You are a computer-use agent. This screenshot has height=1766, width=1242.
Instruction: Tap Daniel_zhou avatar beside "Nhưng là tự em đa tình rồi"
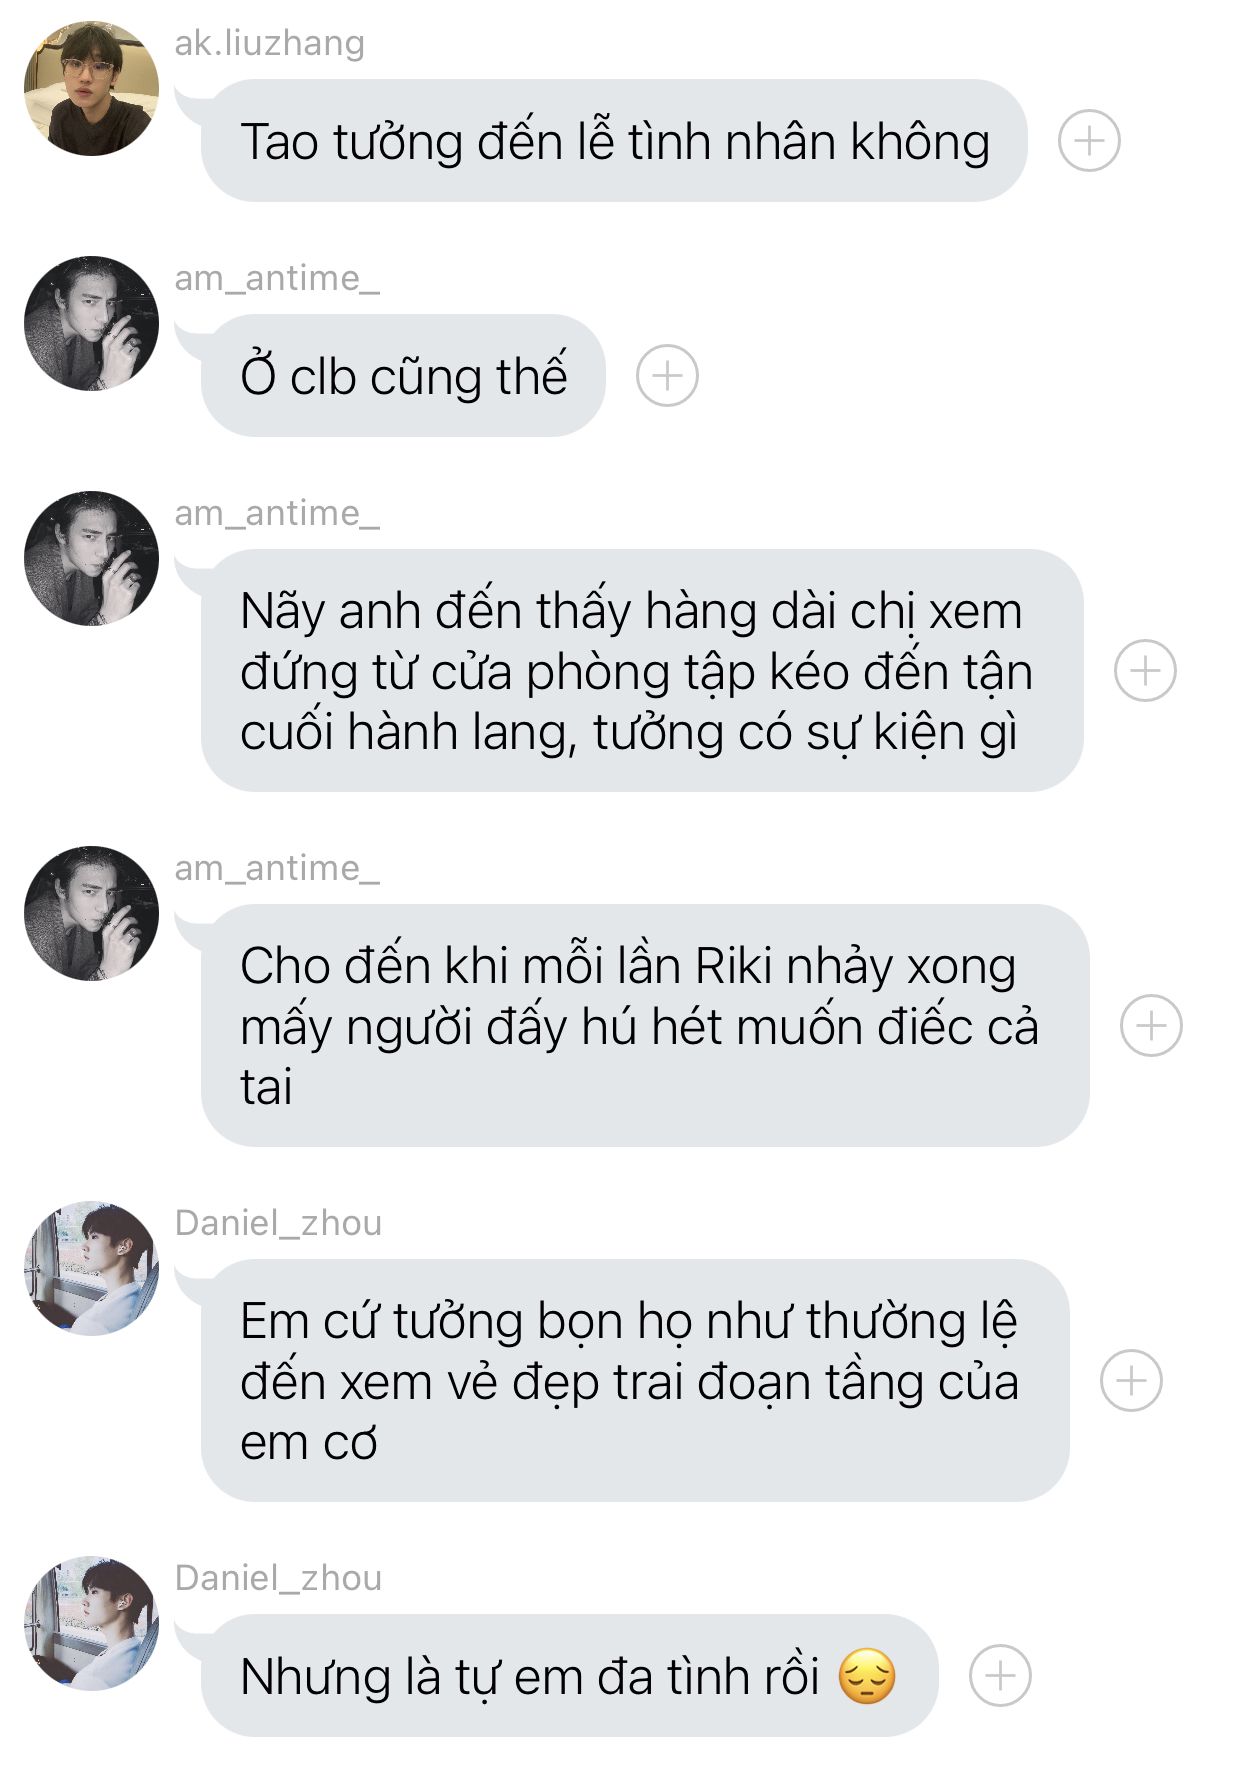tap(91, 1624)
